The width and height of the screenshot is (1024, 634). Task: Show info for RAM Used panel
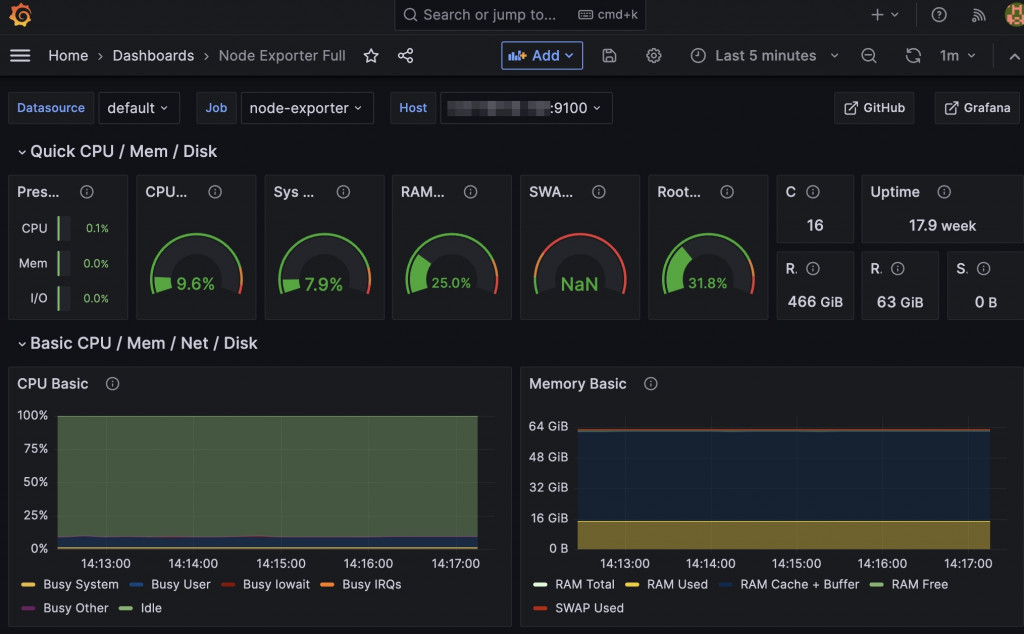coord(470,192)
